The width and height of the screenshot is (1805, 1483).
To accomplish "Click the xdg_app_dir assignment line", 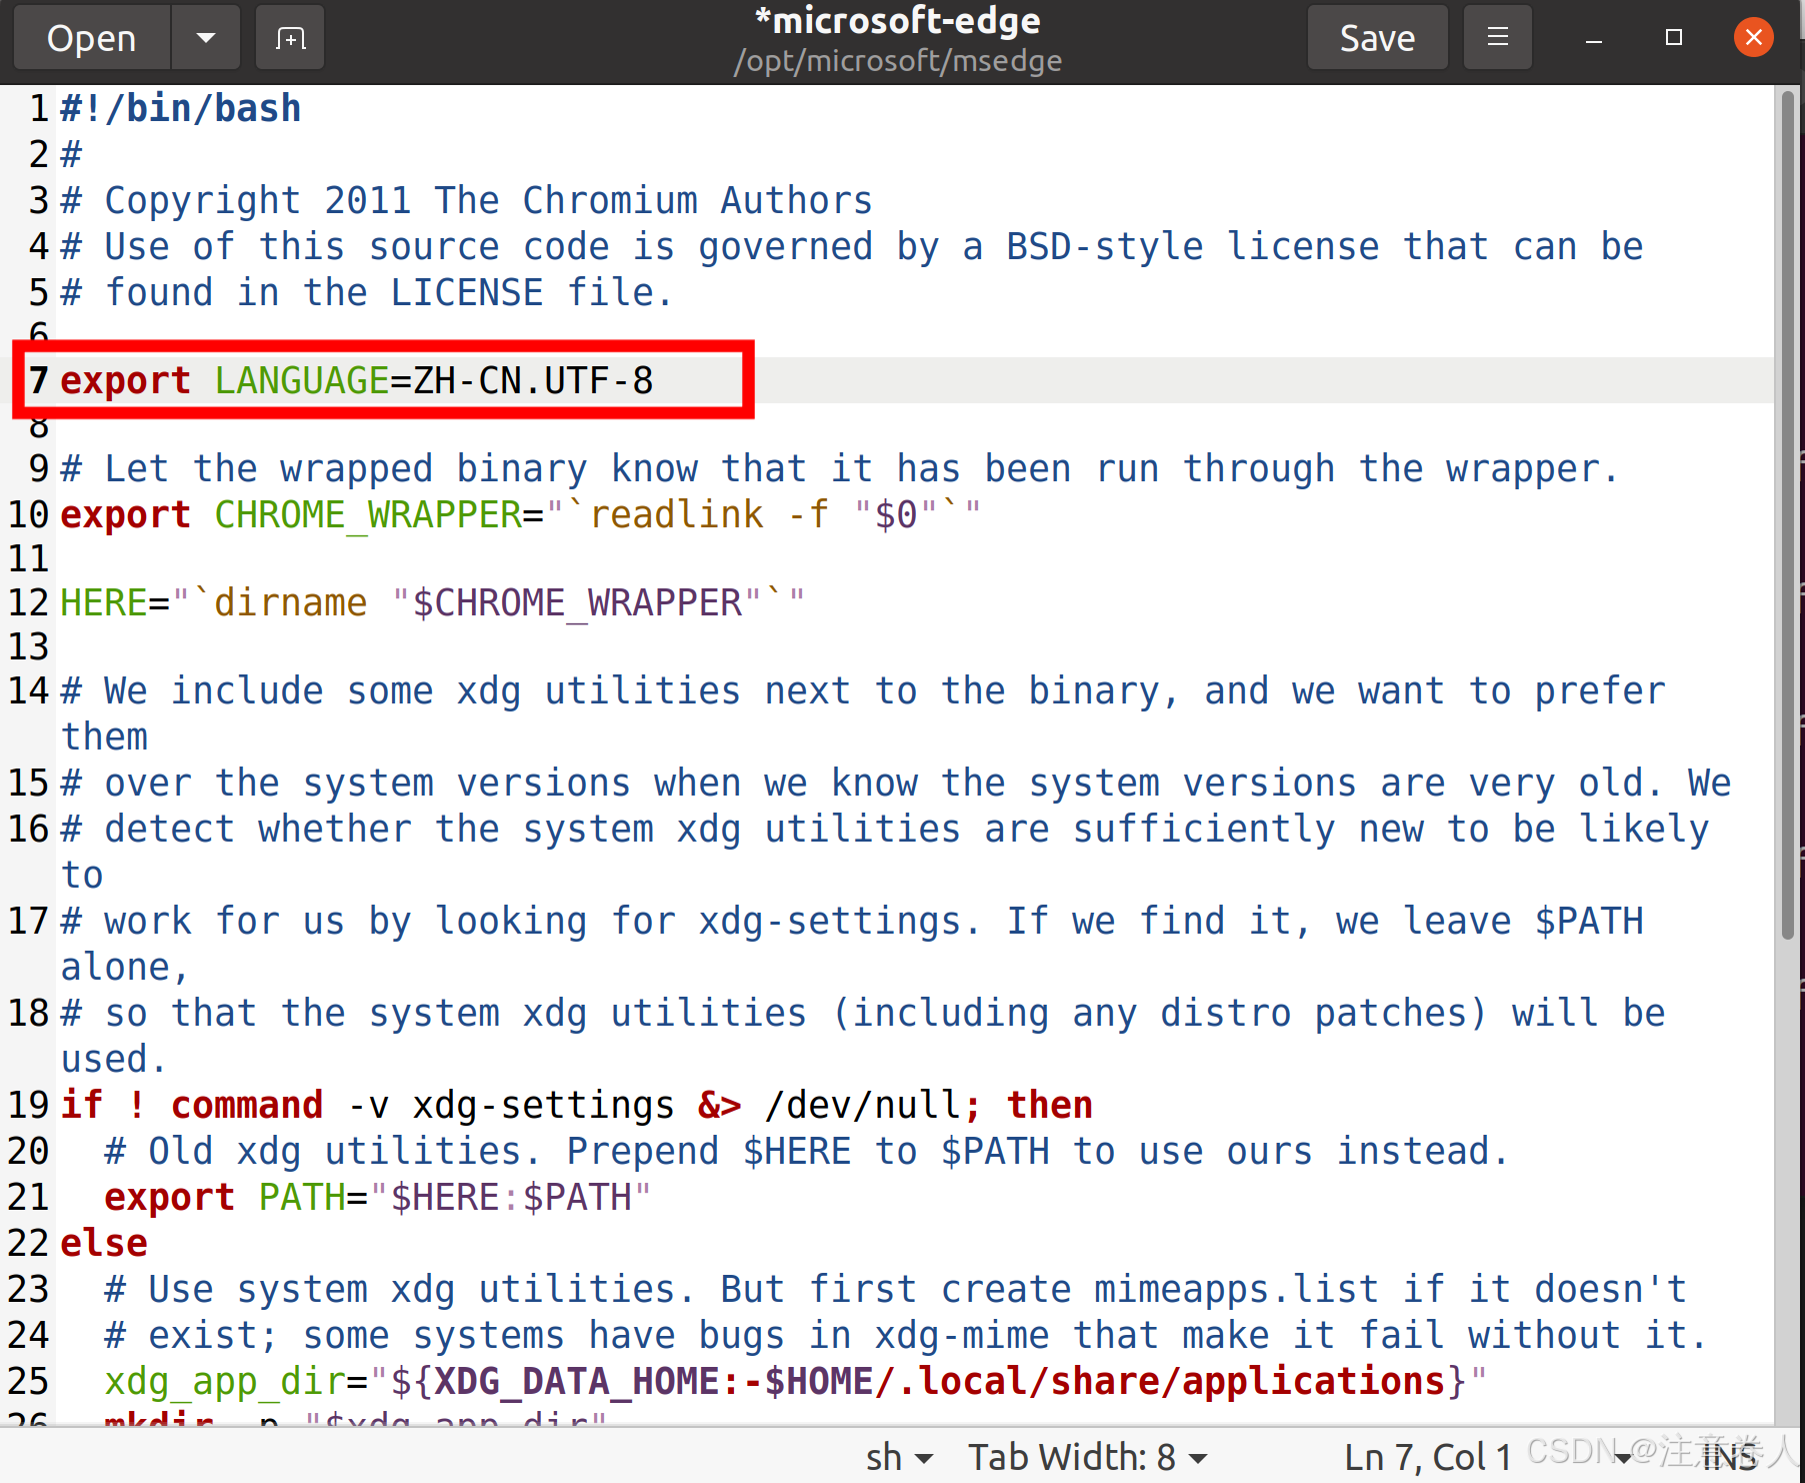I will click(x=795, y=1381).
